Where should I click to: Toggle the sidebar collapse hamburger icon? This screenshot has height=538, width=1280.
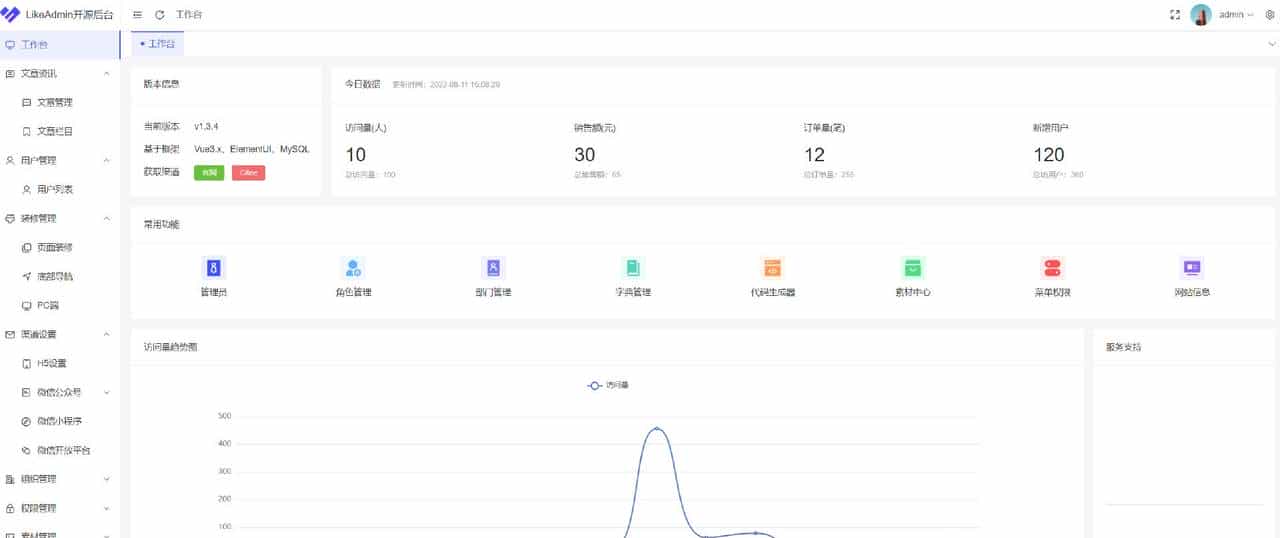(x=137, y=15)
